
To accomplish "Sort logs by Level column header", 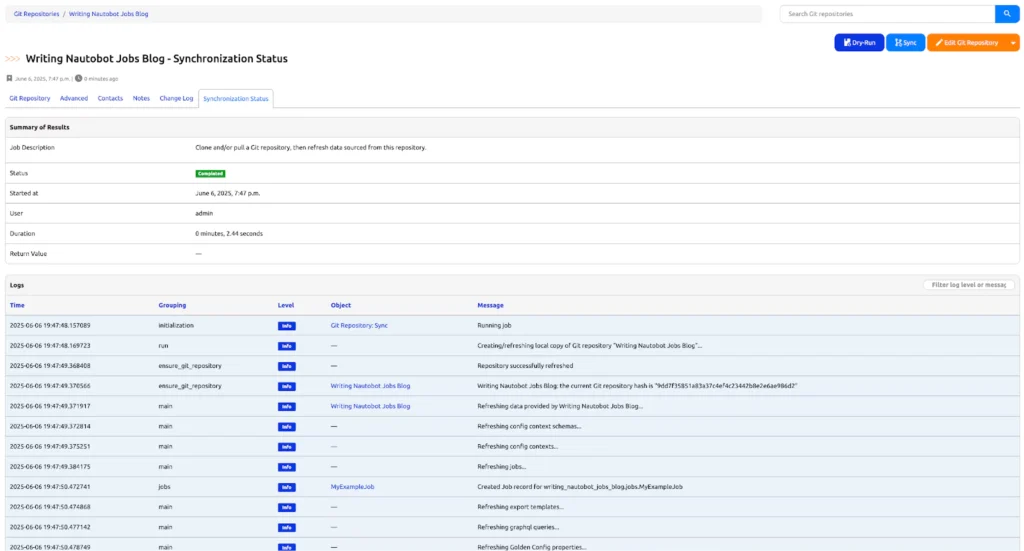I will tap(286, 305).
